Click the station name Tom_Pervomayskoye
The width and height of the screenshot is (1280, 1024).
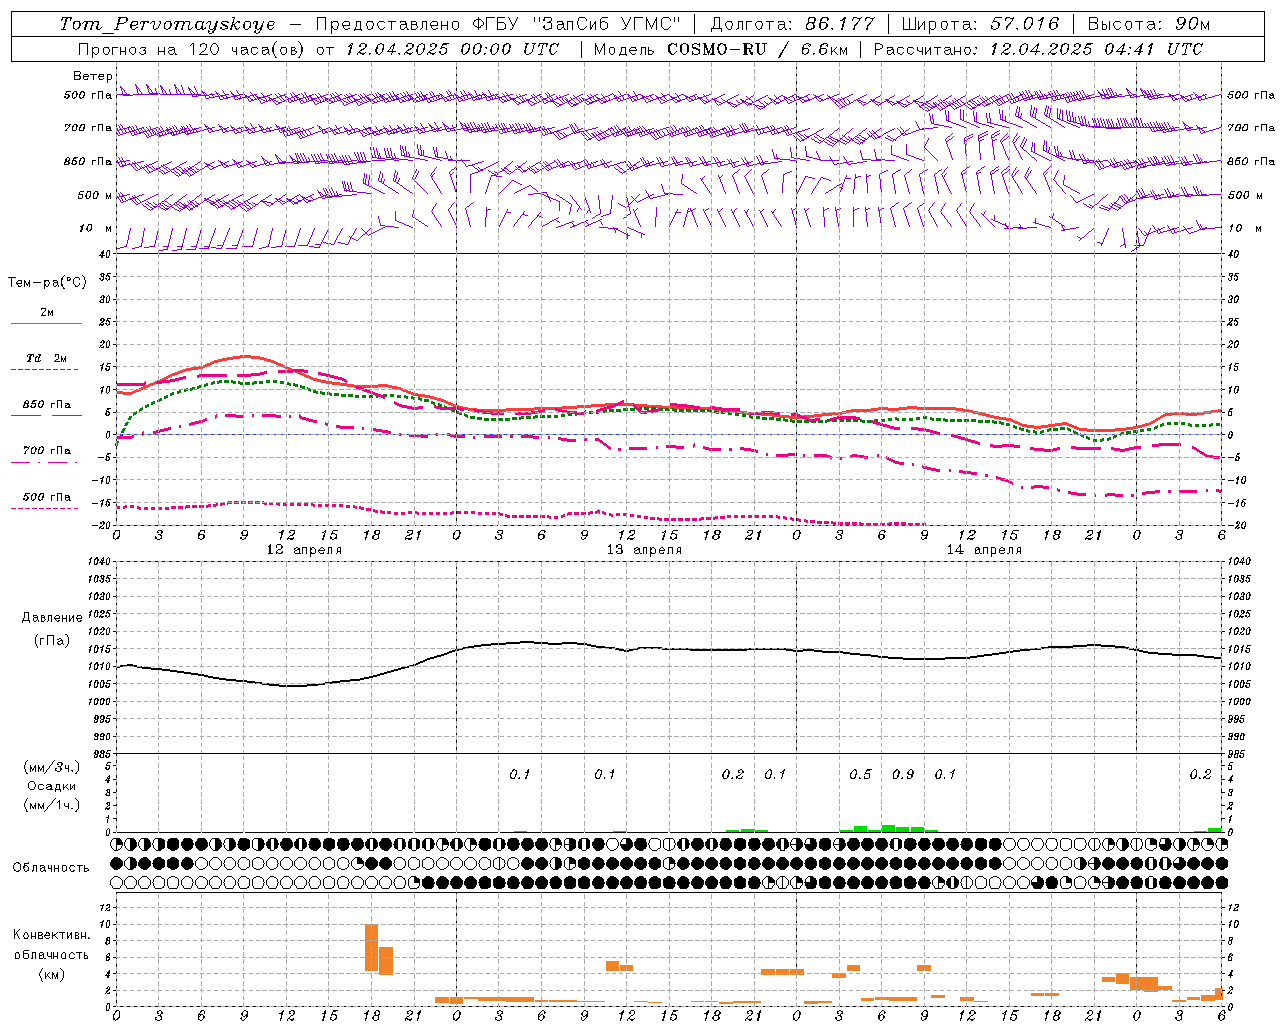click(x=167, y=24)
